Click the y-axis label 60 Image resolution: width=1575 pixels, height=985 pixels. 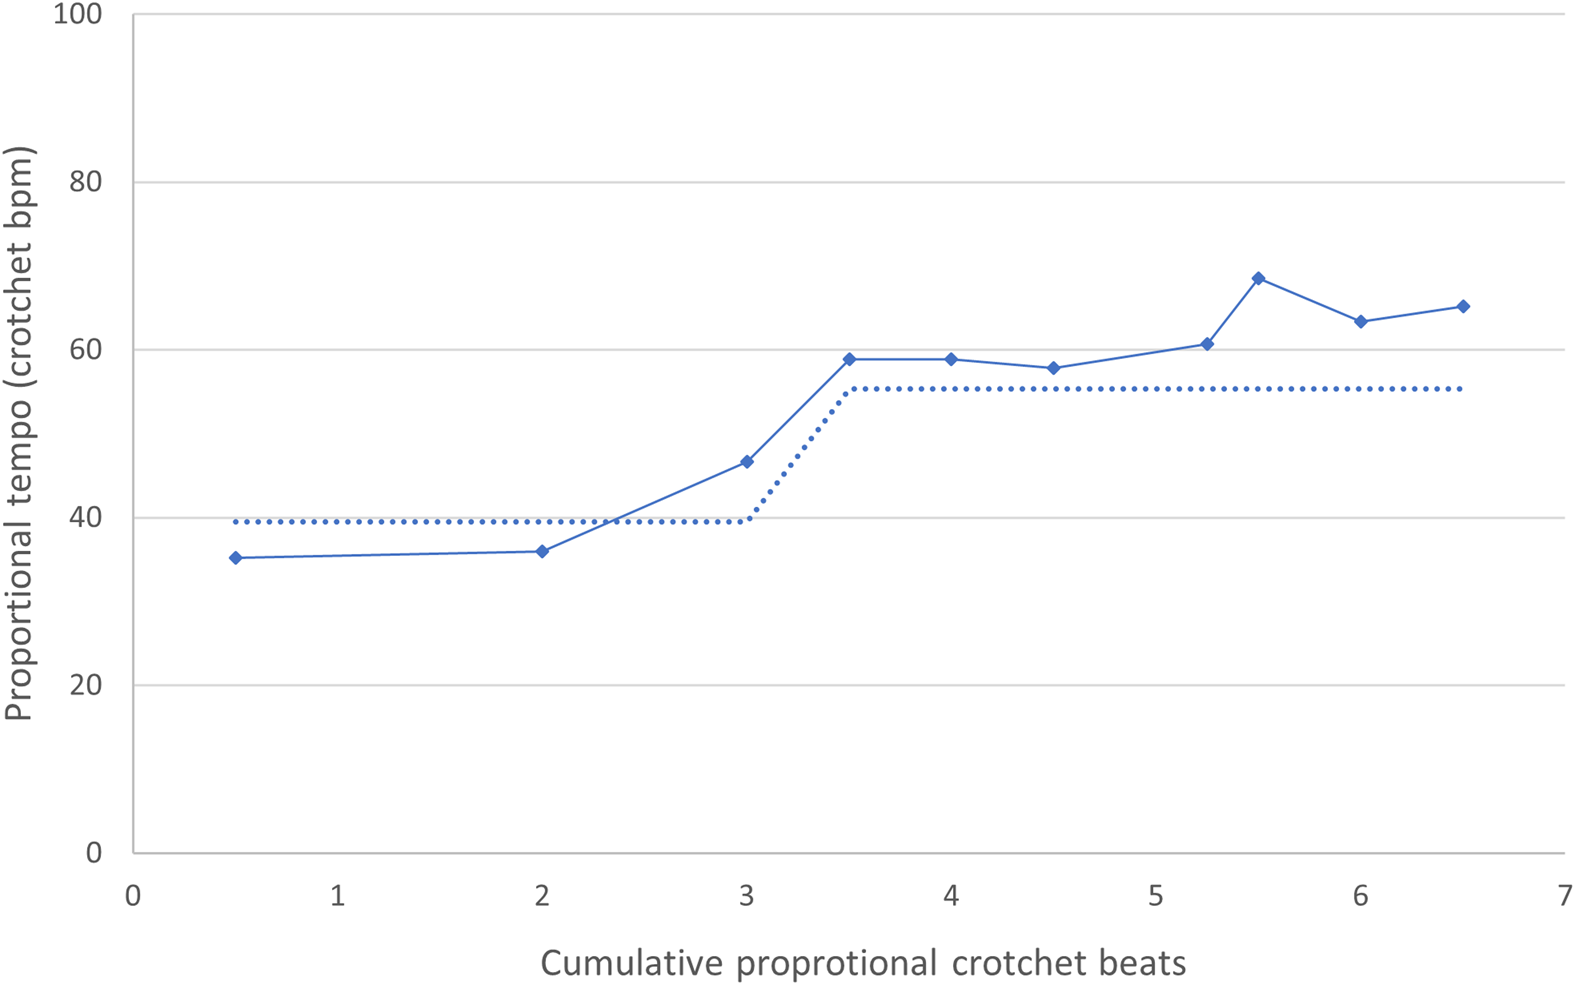click(x=86, y=350)
